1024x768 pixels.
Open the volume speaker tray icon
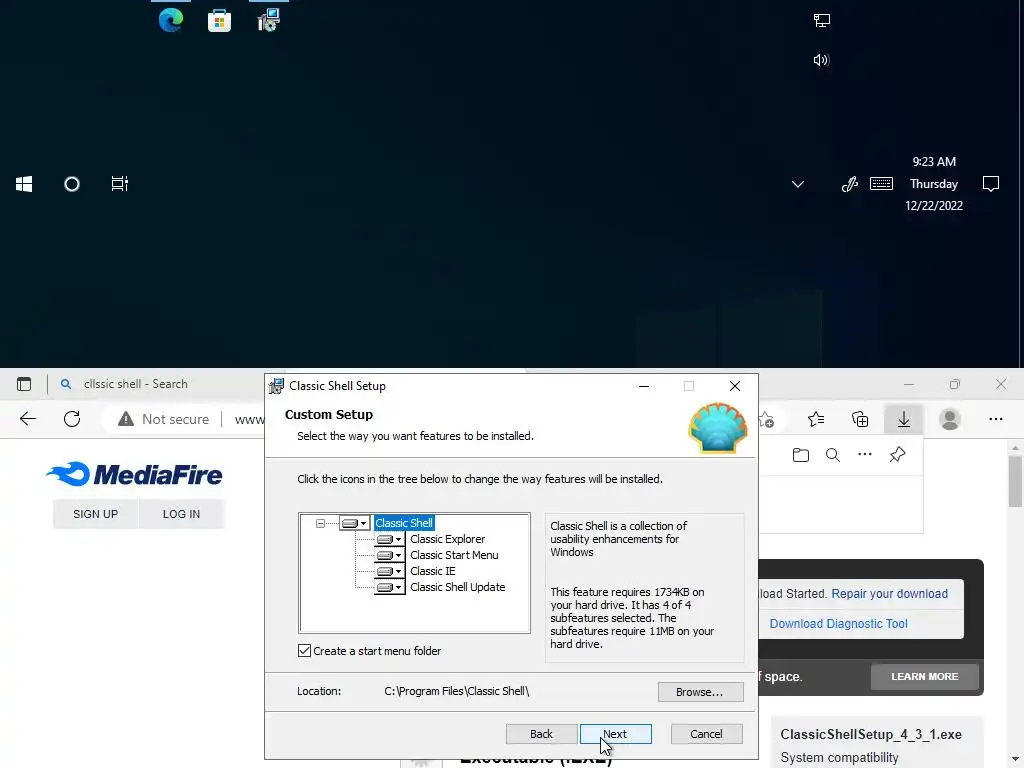click(822, 60)
